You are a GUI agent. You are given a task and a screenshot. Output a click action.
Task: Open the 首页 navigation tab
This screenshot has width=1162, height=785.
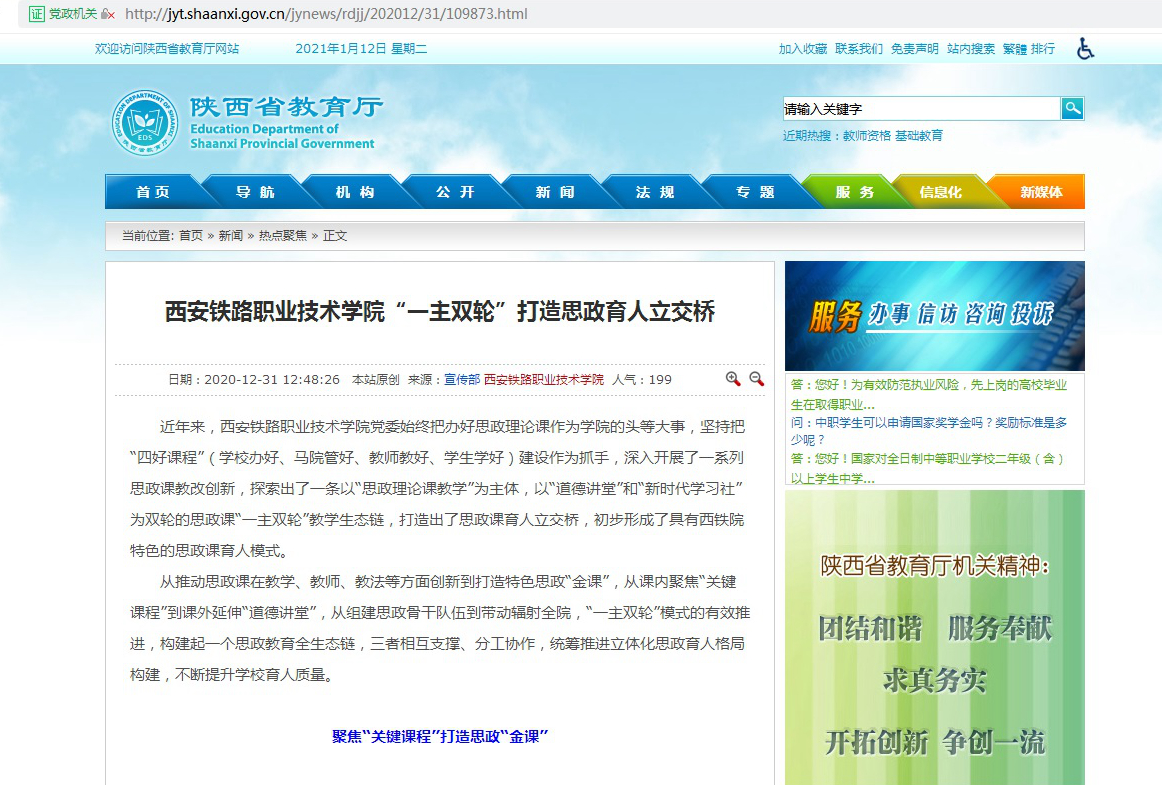point(153,192)
